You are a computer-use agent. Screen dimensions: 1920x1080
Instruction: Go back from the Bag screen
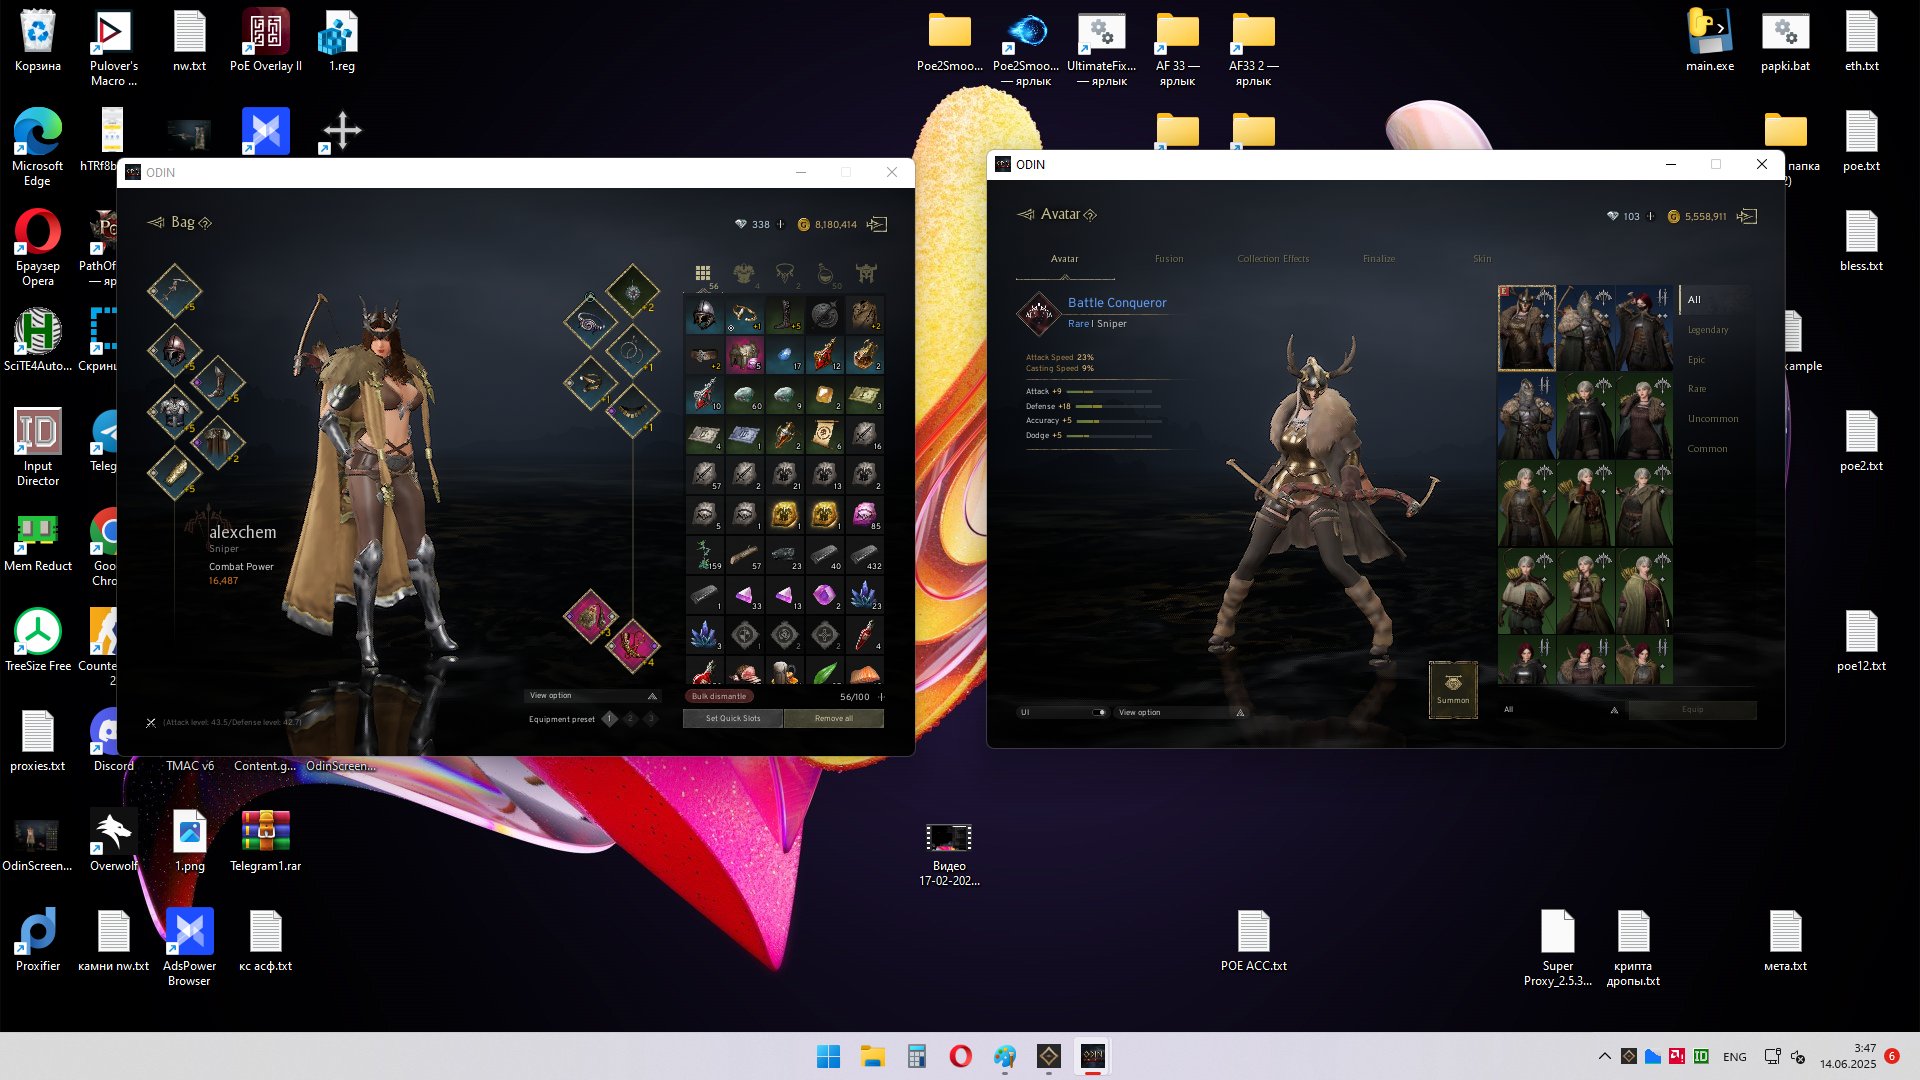(156, 222)
